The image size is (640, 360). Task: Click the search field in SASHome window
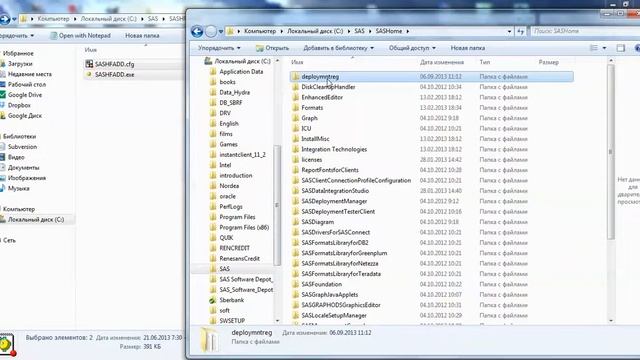[584, 31]
